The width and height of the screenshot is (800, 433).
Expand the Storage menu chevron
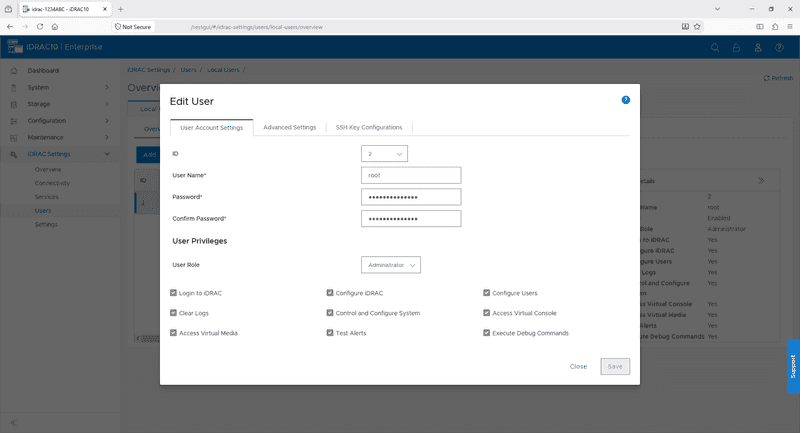(107, 104)
